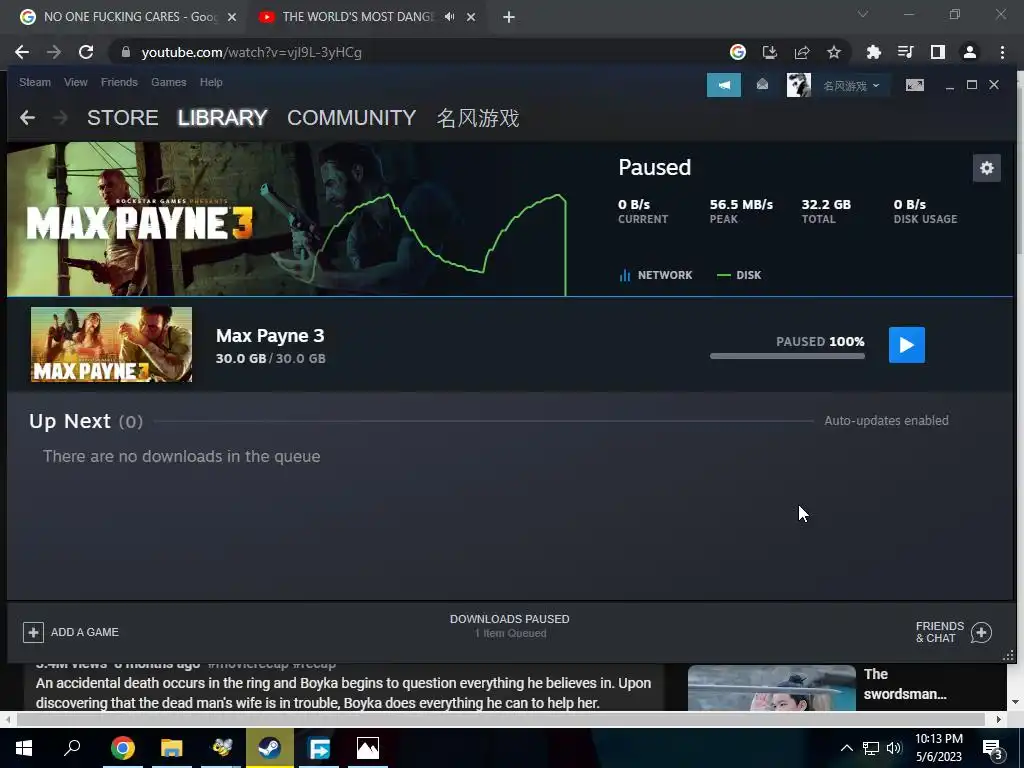Switch to the COMMUNITY tab
Screen dimensions: 1024x768
tap(351, 118)
